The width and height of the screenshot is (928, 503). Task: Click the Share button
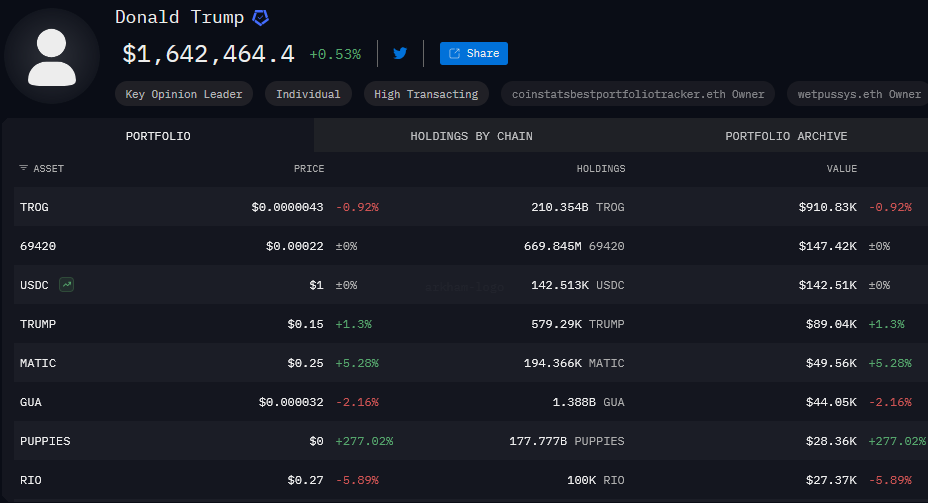point(473,53)
